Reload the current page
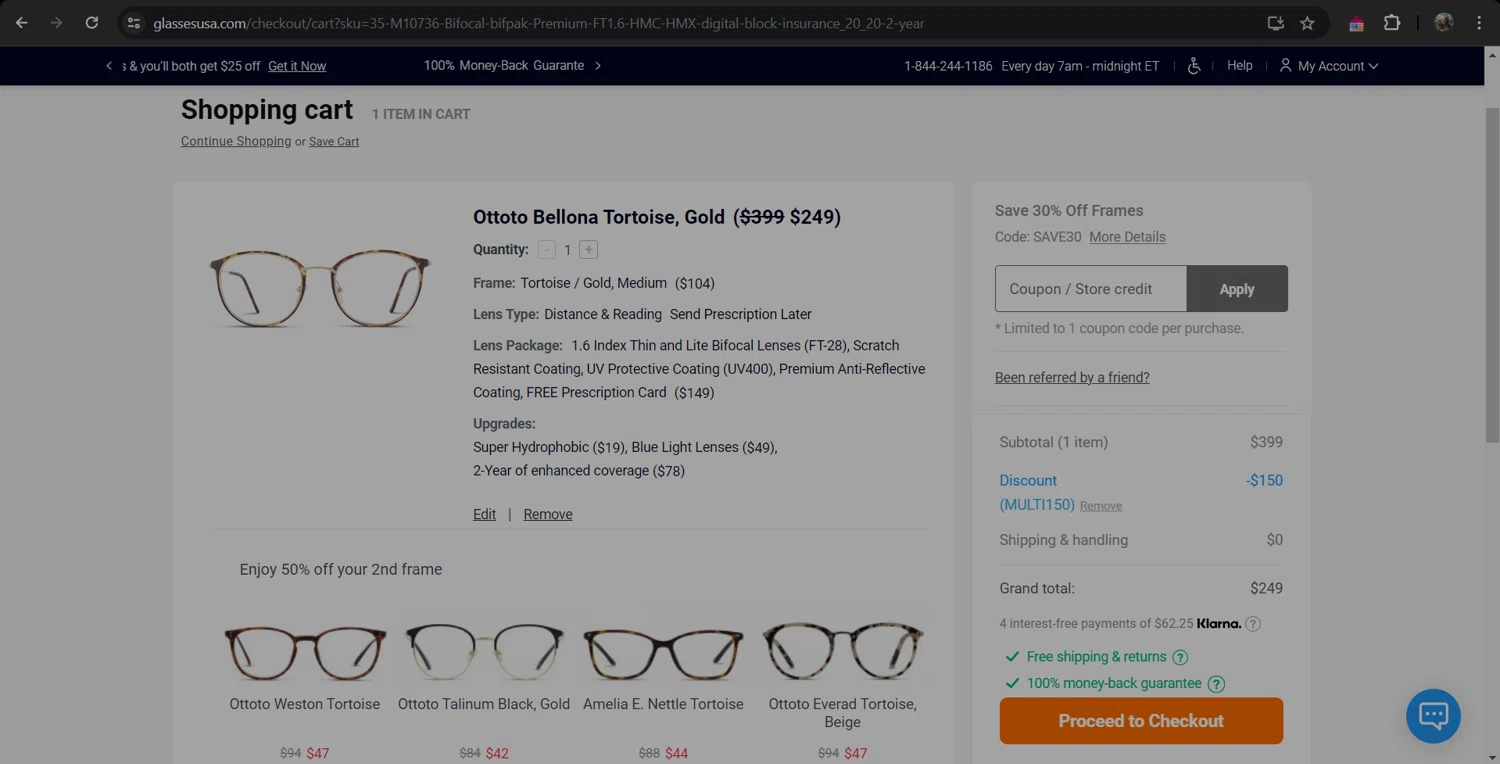1500x764 pixels. (x=91, y=23)
